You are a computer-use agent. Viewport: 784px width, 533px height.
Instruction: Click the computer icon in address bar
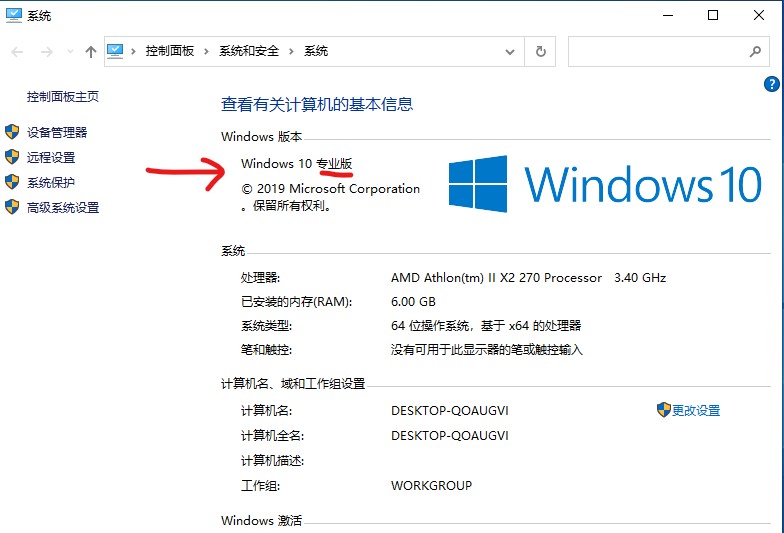[115, 51]
